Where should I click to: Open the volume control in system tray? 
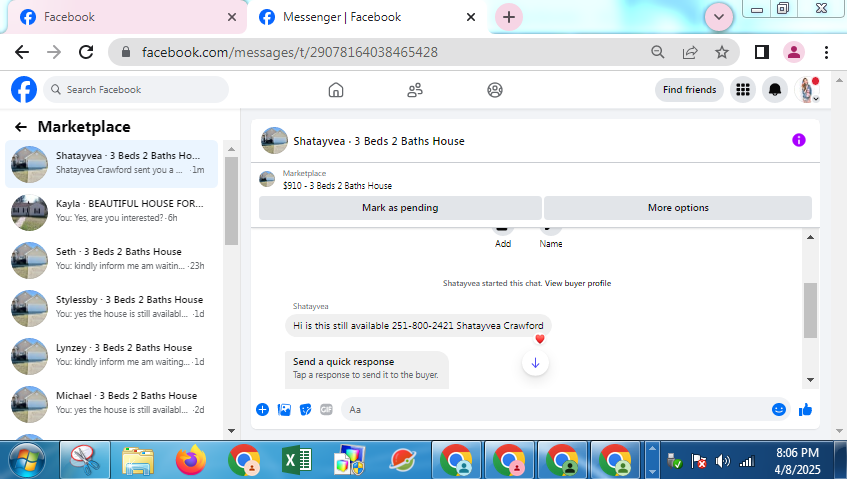722,461
